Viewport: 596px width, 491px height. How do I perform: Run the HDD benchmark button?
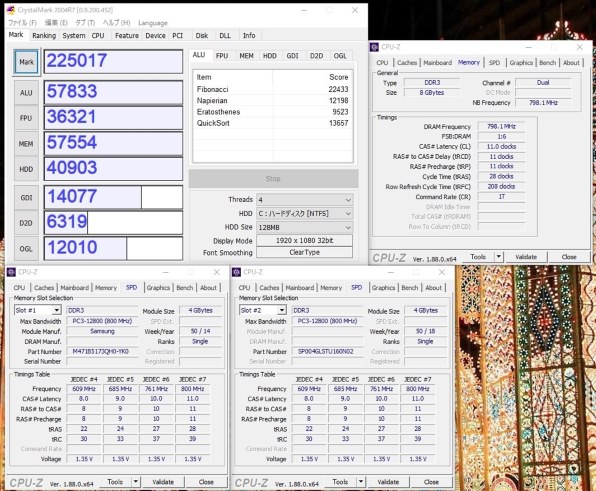[26, 169]
